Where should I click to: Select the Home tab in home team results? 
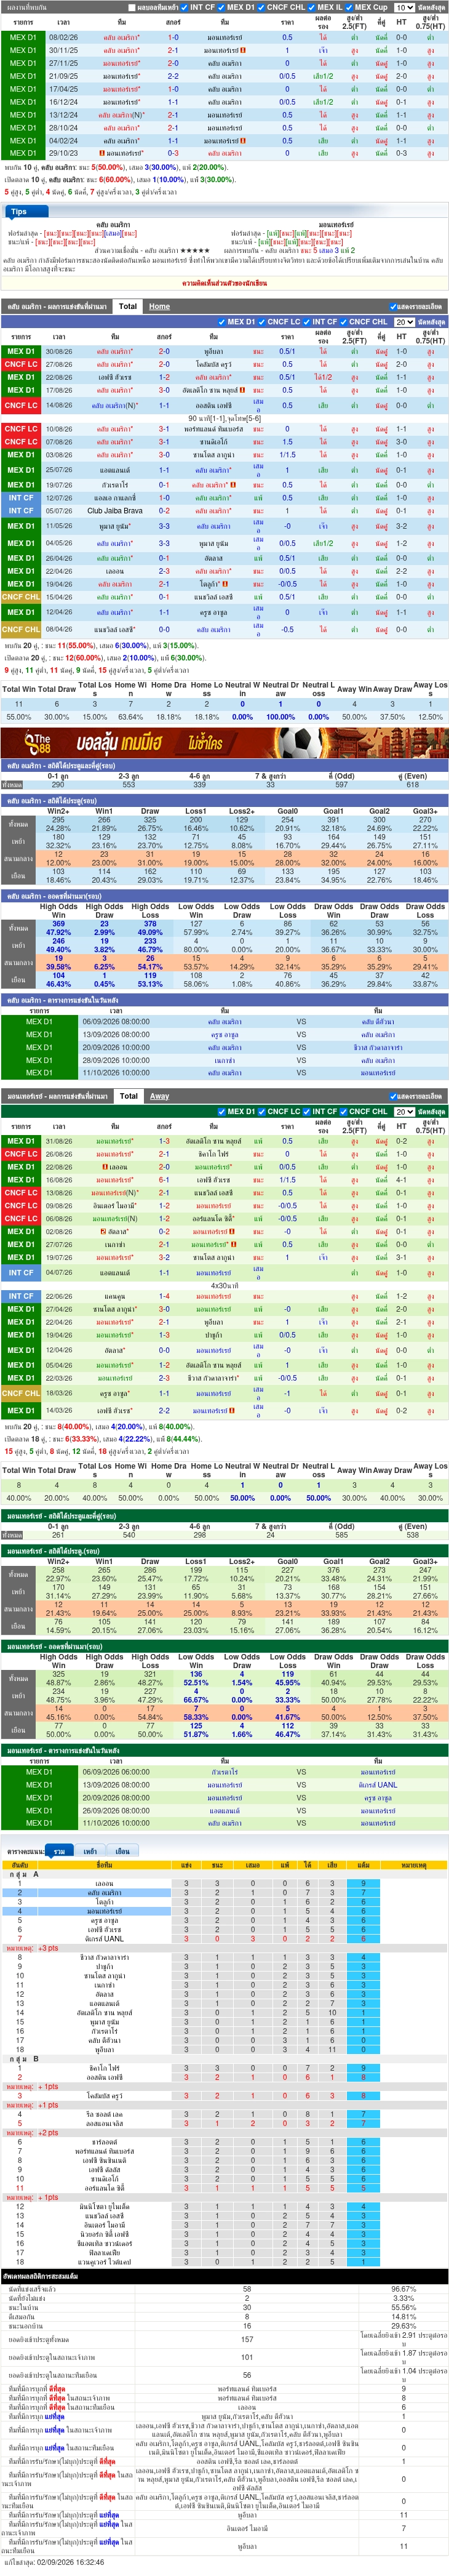(x=159, y=307)
